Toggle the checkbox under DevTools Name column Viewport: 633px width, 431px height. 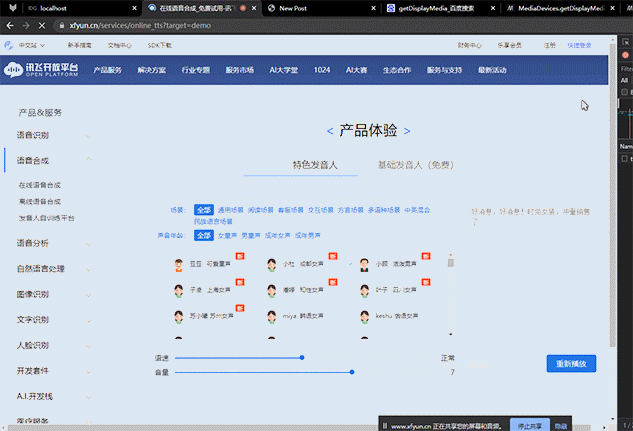pos(625,159)
